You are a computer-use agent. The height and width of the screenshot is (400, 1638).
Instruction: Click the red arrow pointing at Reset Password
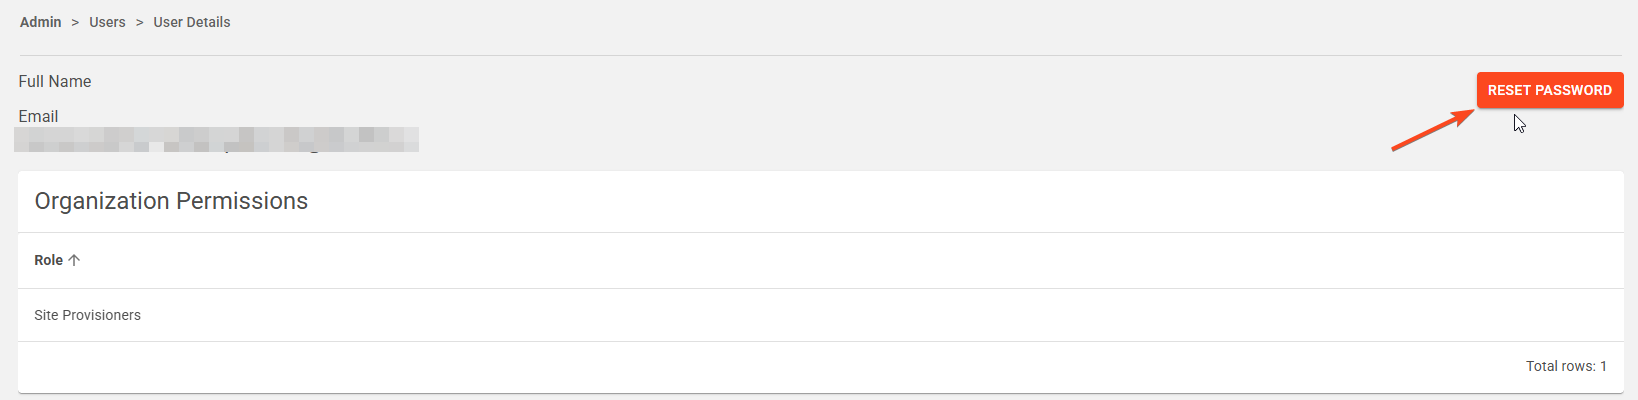click(1432, 130)
